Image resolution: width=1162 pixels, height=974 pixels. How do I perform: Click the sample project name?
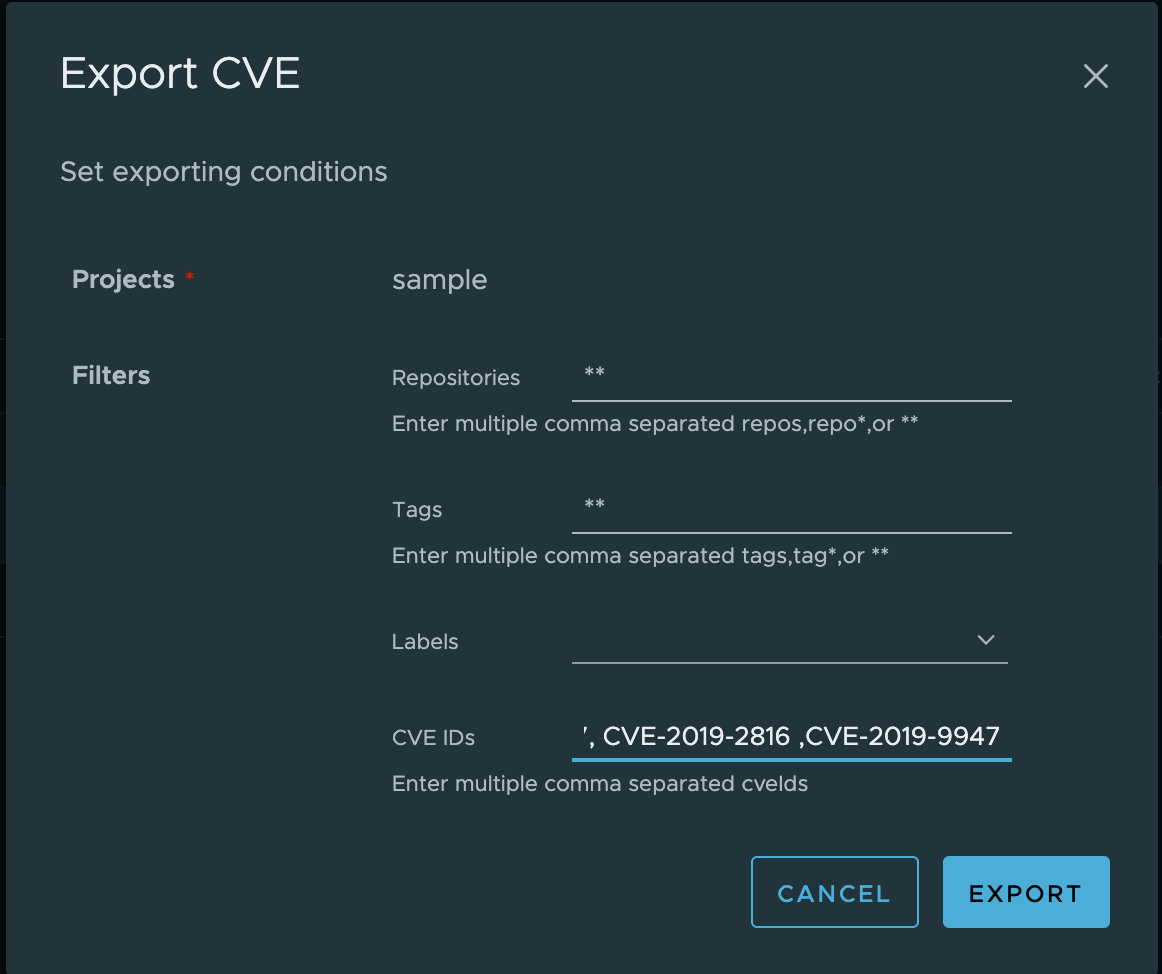click(x=439, y=280)
